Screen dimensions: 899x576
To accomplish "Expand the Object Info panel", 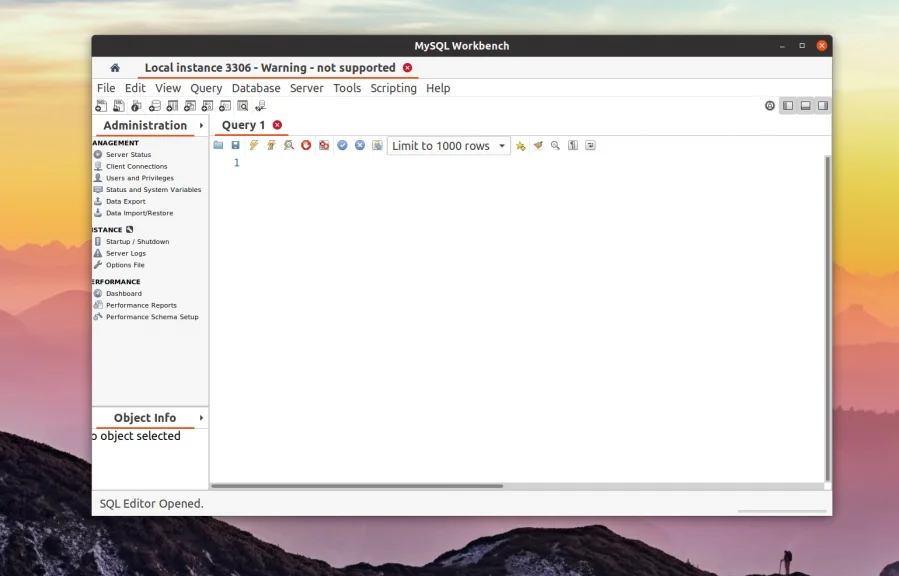I will coord(201,417).
